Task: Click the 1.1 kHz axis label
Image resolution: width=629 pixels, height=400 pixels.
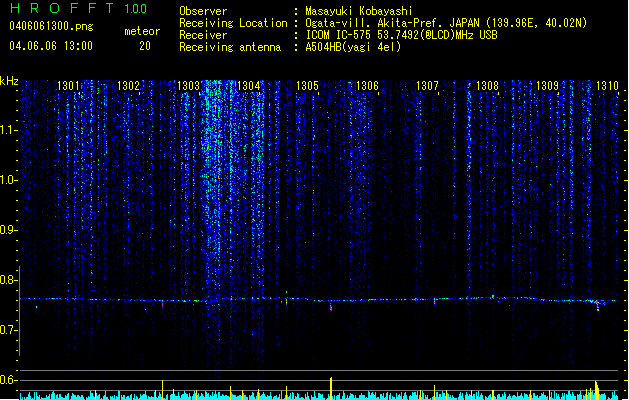Action: point(8,130)
